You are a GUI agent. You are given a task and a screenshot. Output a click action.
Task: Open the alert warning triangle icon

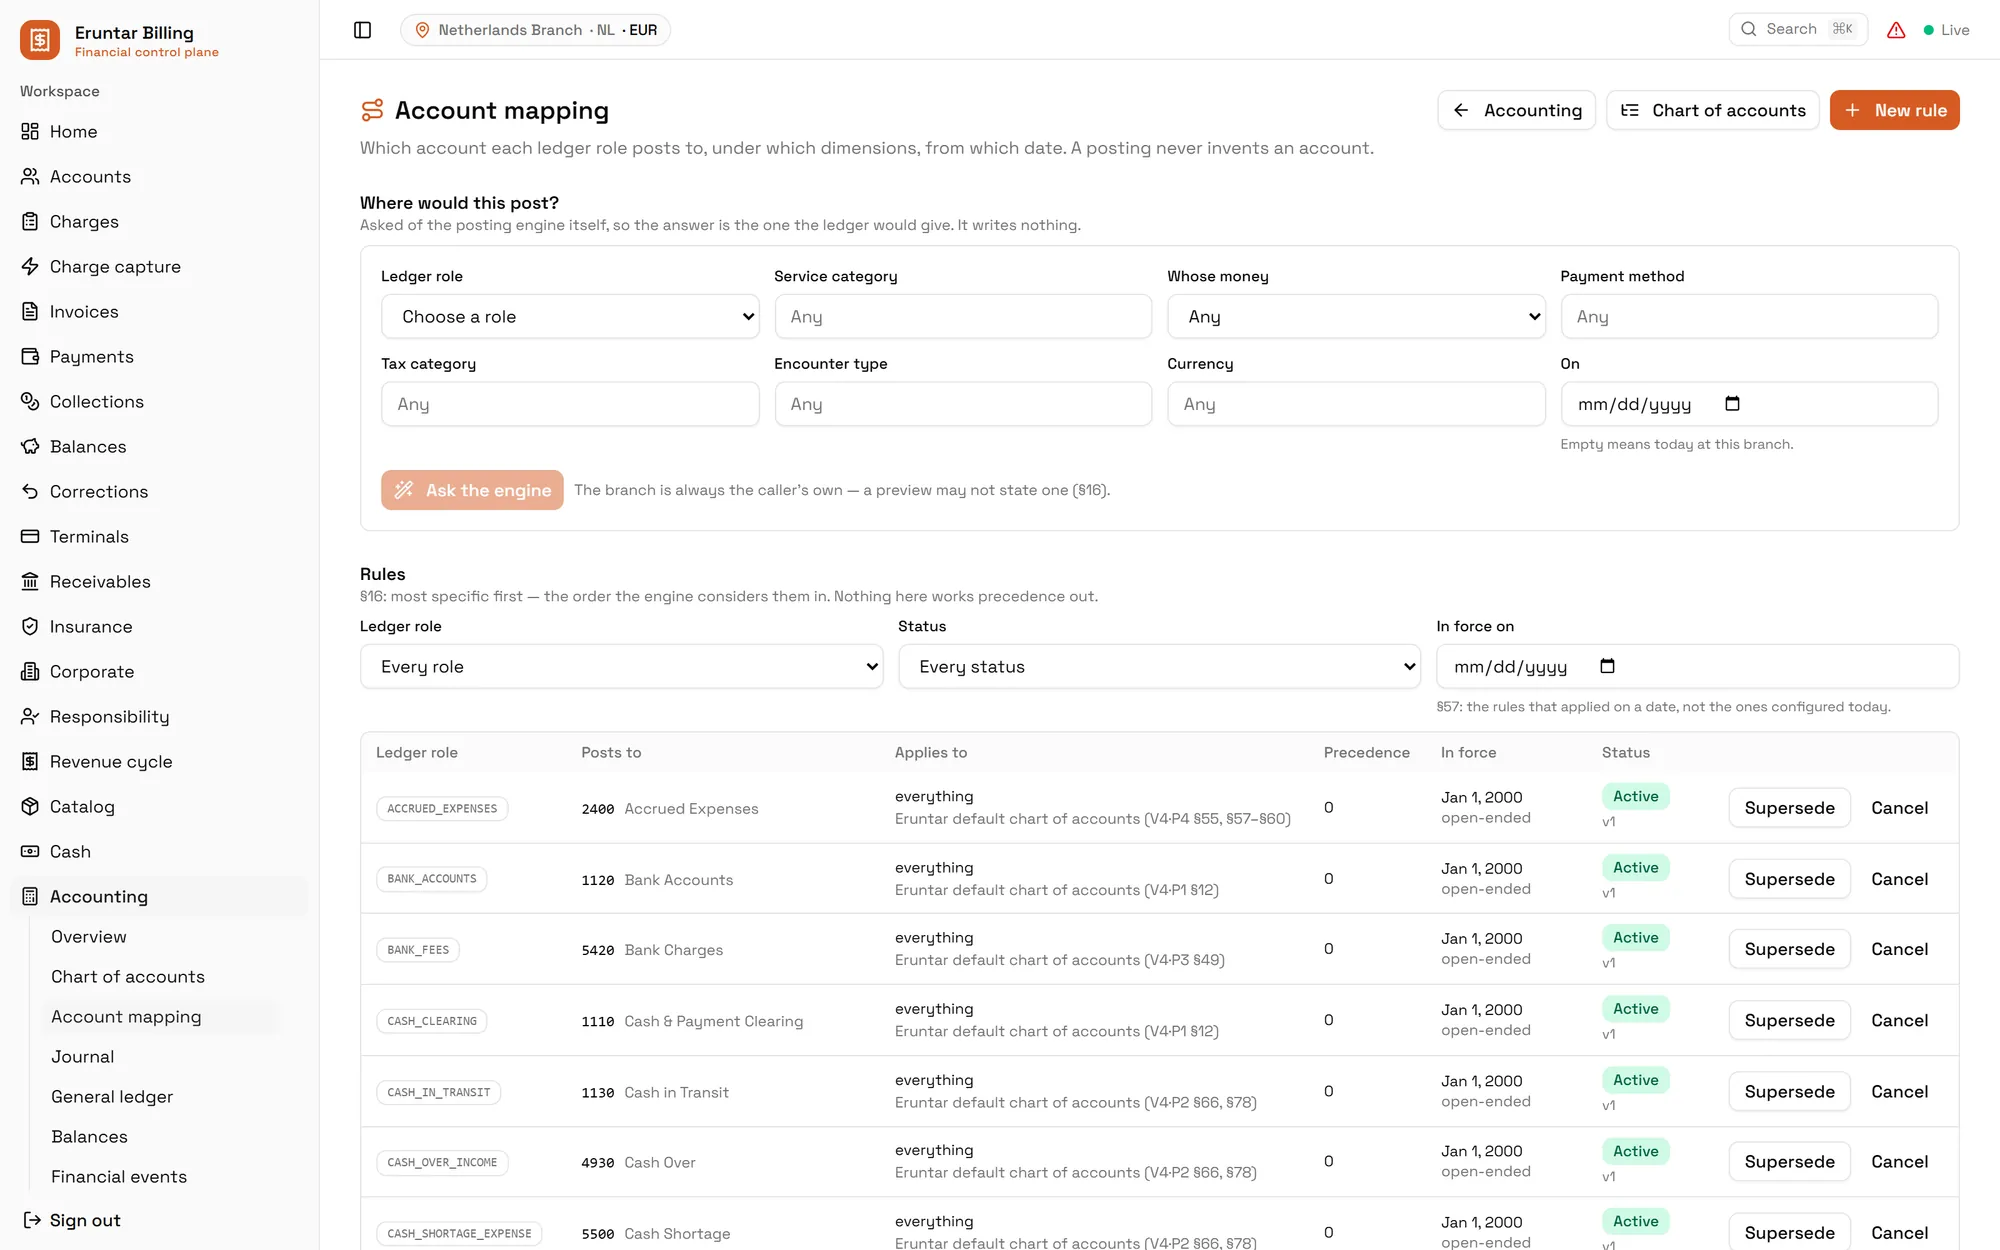1896,30
